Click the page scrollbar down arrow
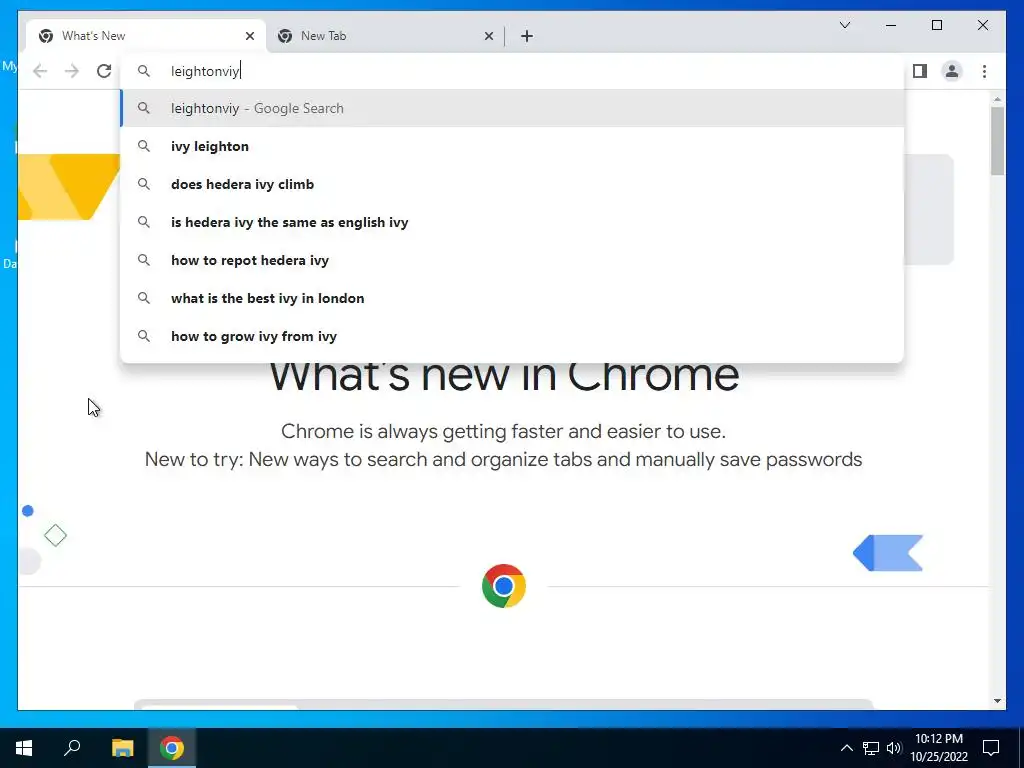 coord(997,701)
